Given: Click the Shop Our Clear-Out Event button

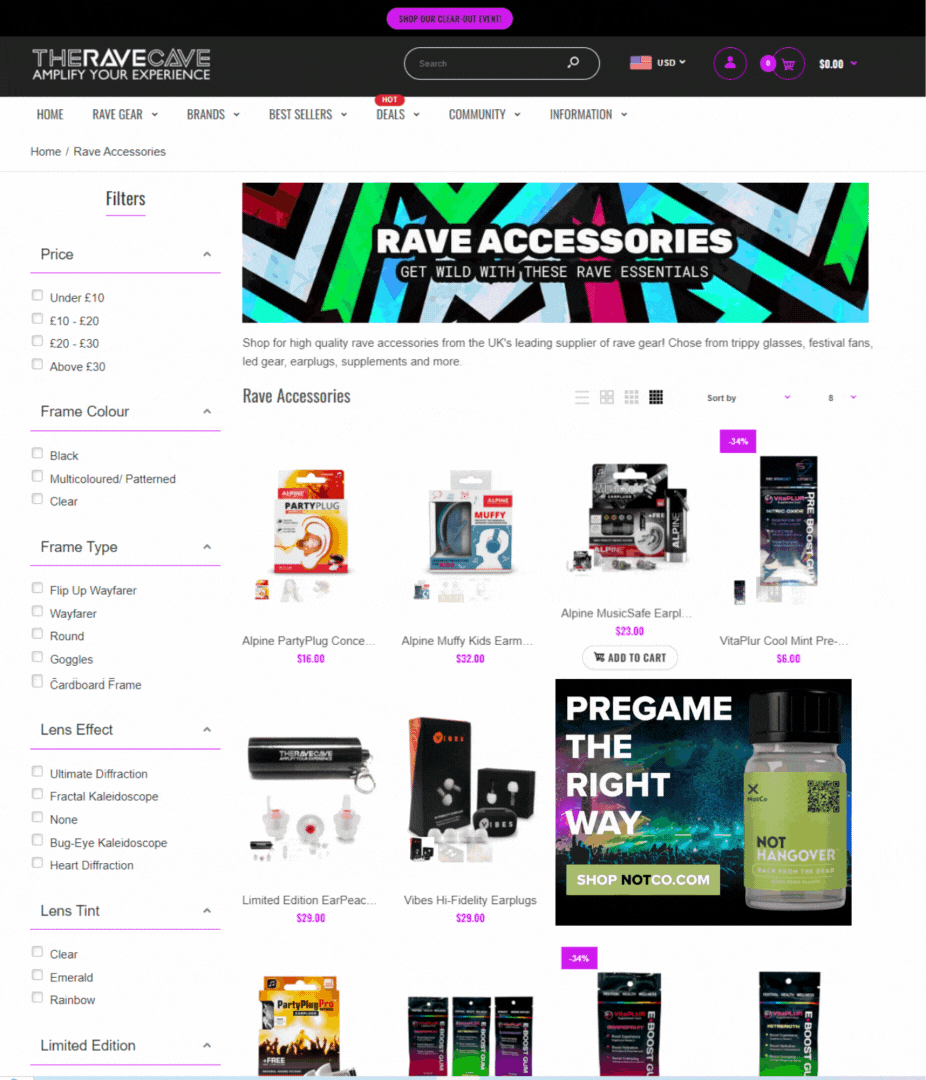Looking at the screenshot, I should (450, 19).
